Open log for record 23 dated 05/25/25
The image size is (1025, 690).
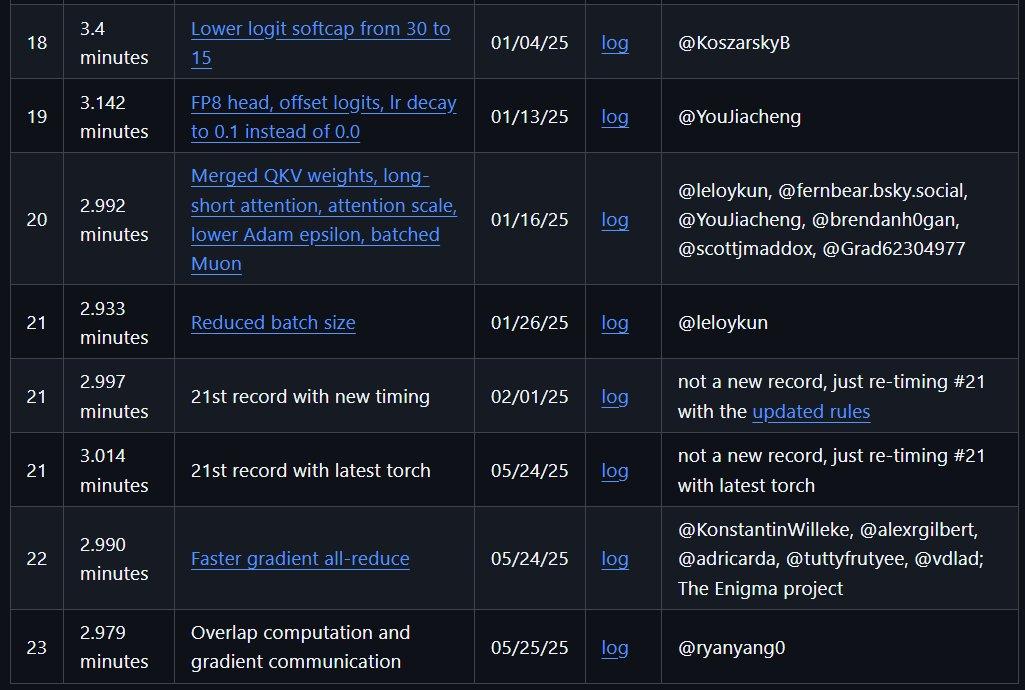click(614, 648)
